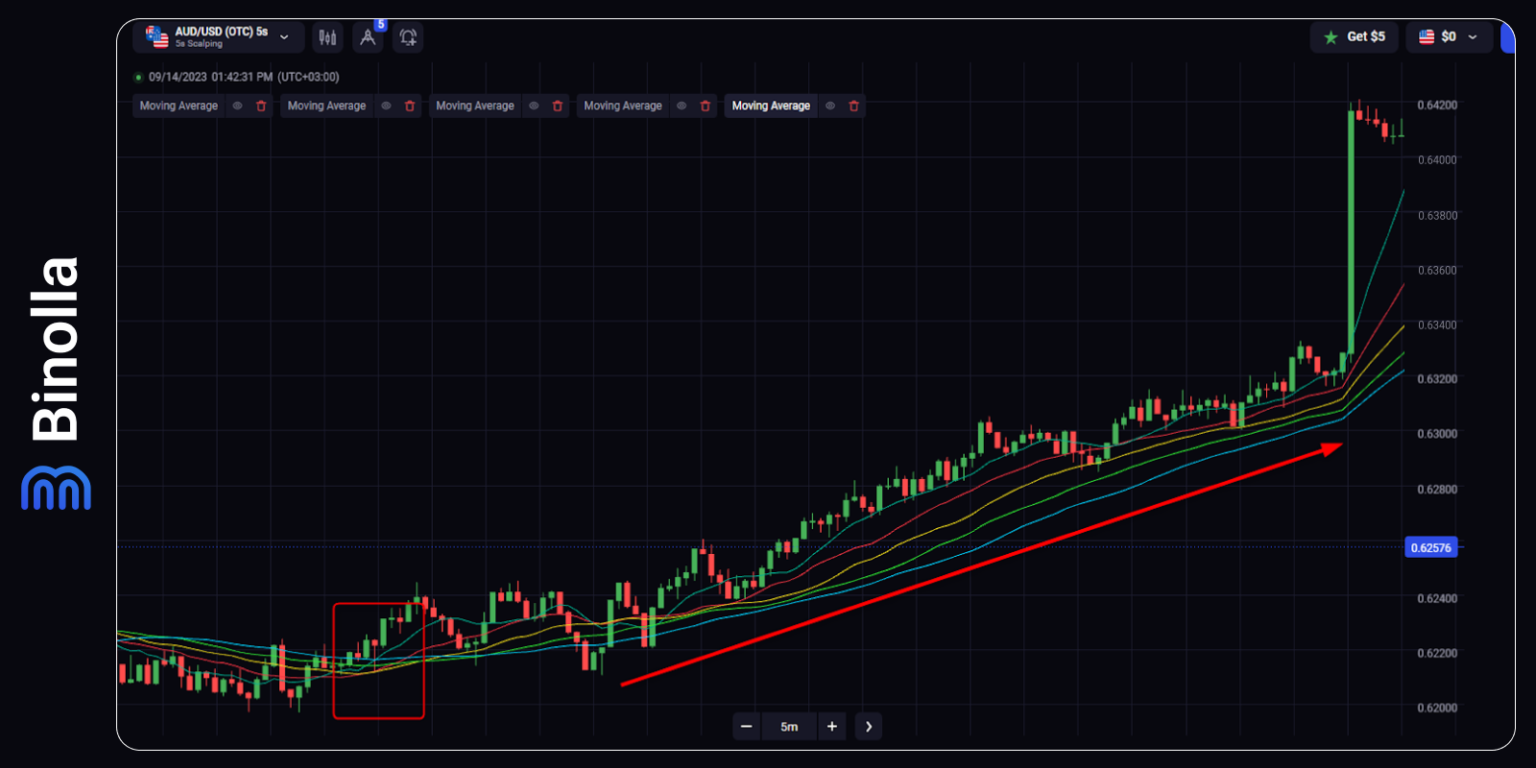
Task: Create a new price alert
Action: pos(407,36)
